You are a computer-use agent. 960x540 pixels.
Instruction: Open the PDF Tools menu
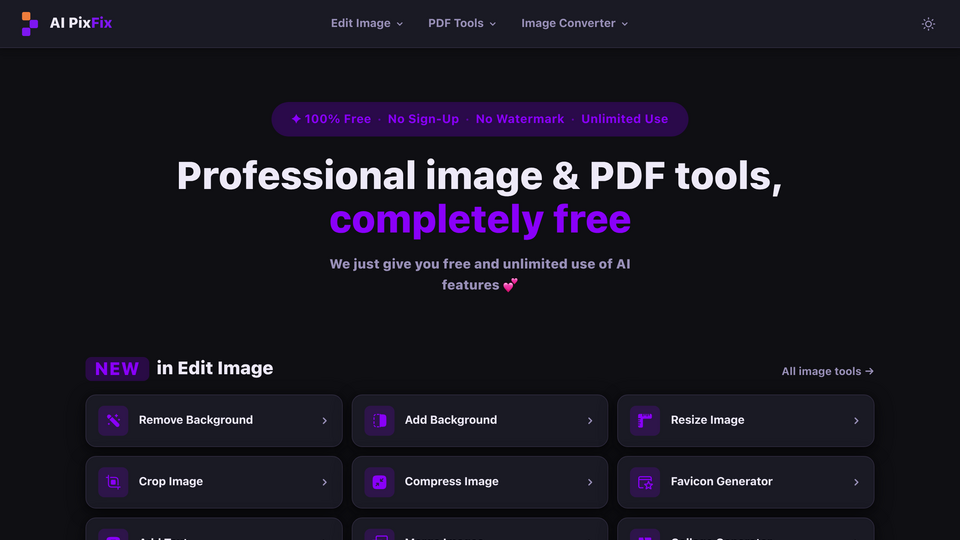tap(462, 23)
